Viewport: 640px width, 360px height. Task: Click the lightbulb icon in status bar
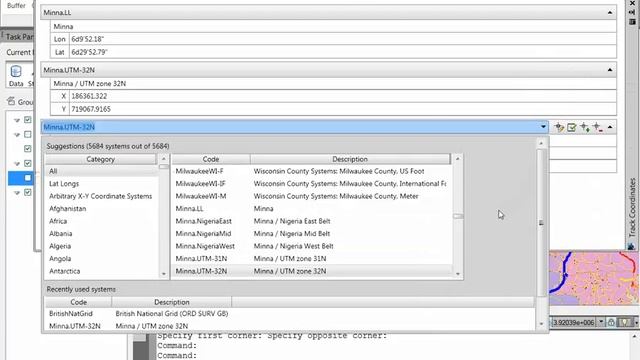[x=624, y=322]
